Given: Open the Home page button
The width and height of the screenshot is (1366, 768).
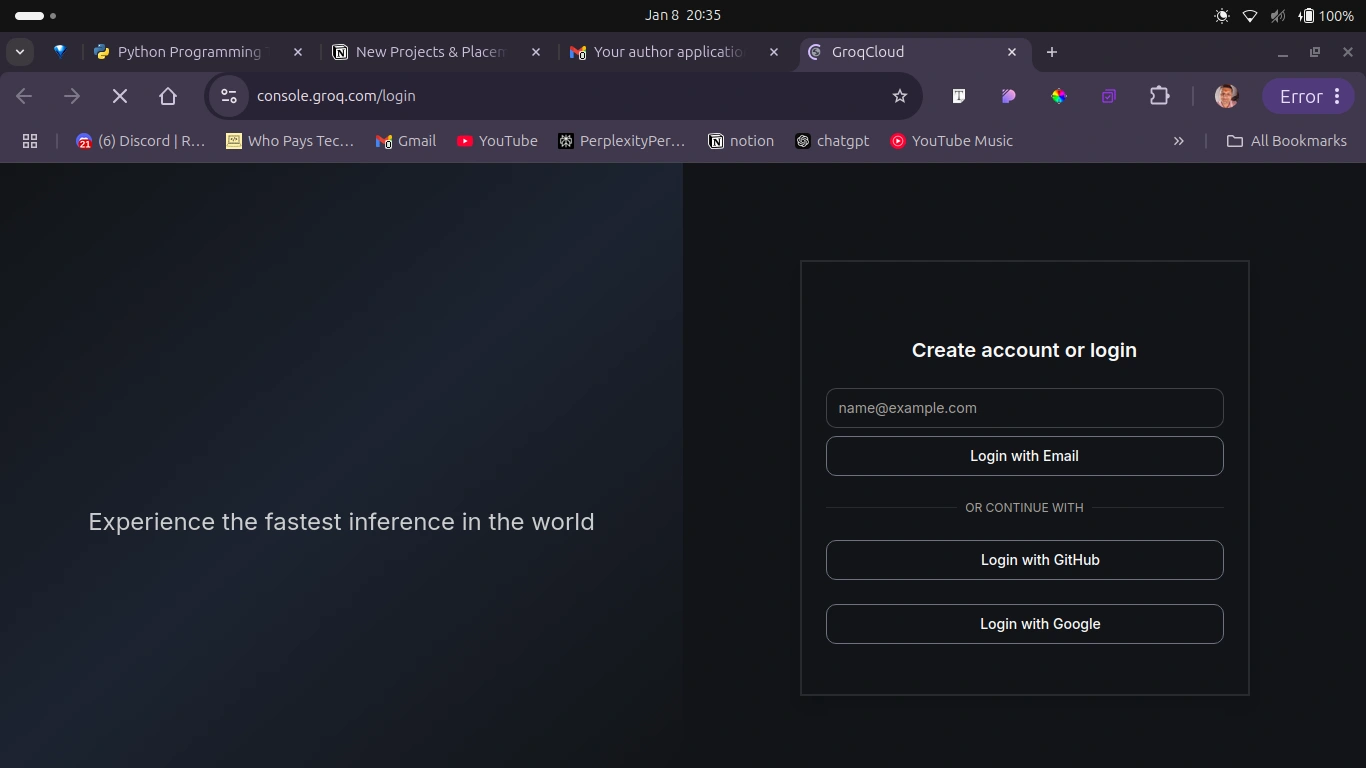Looking at the screenshot, I should [168, 96].
